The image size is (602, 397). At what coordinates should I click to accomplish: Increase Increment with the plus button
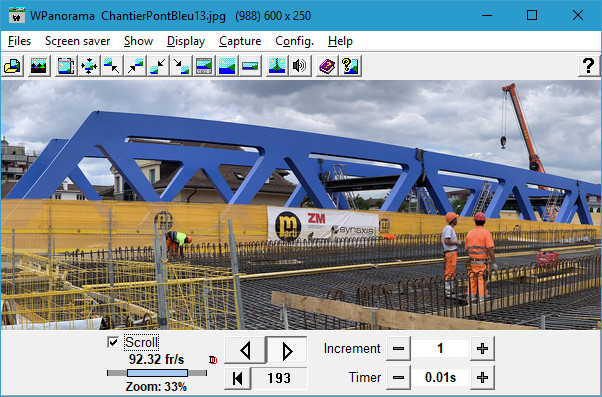482,349
